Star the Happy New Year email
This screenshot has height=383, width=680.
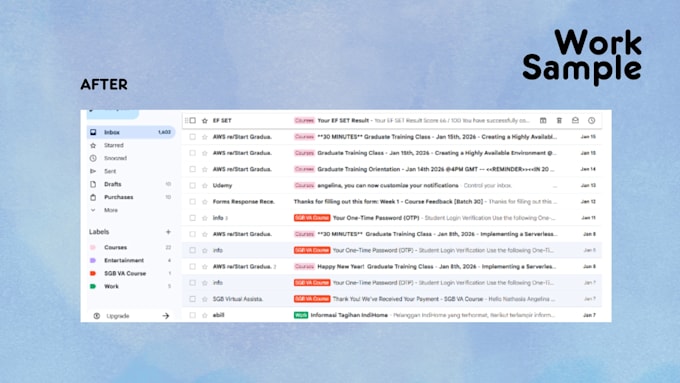pyautogui.click(x=205, y=267)
